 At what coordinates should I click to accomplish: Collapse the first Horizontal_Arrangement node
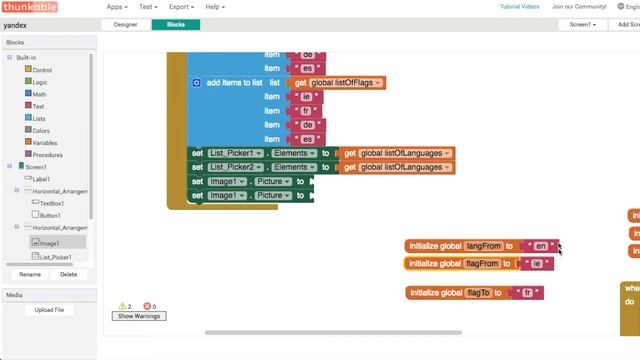click(x=17, y=190)
